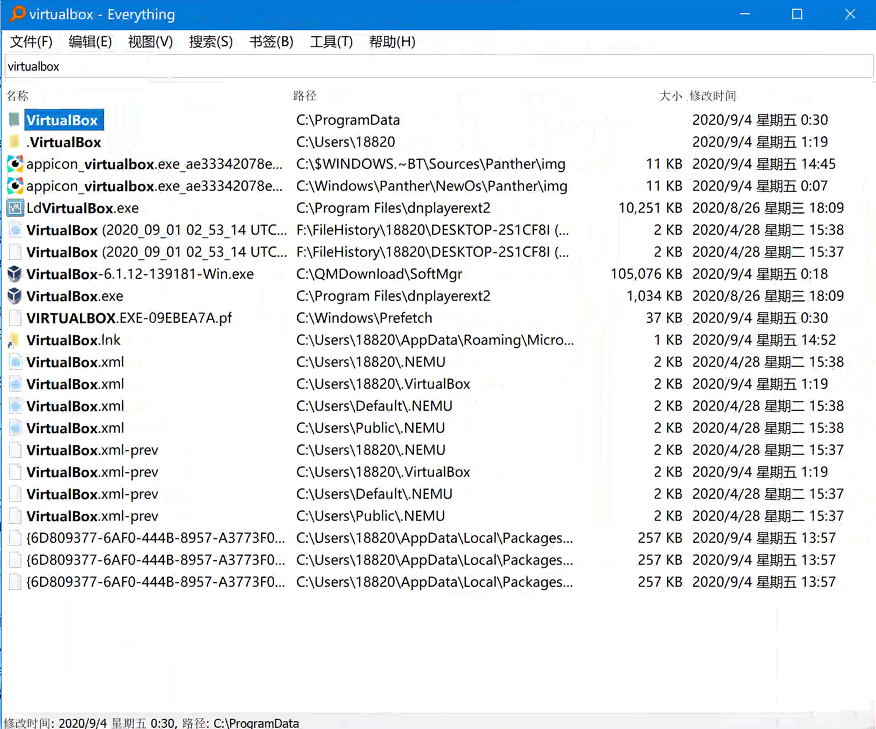The image size is (876, 729).
Task: Click the .VirtualBox folder icon
Action: coord(15,142)
